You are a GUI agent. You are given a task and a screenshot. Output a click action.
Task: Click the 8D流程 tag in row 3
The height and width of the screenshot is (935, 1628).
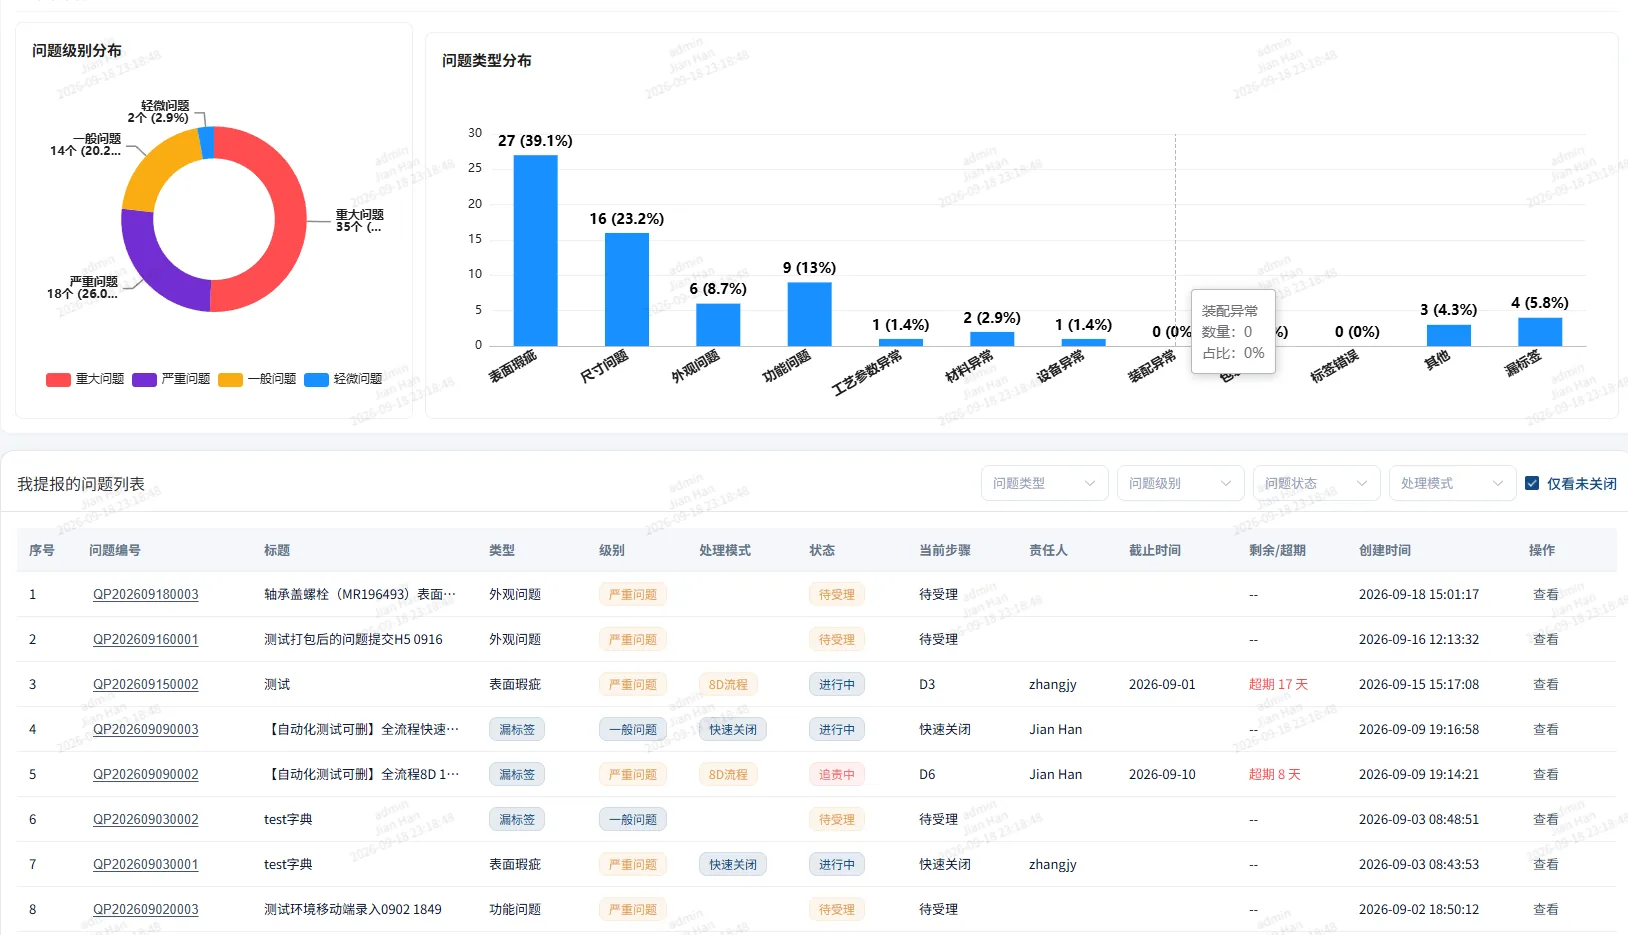(x=728, y=684)
